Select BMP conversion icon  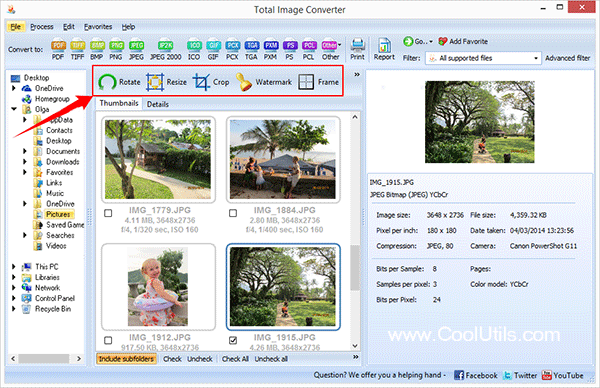pyautogui.click(x=97, y=50)
